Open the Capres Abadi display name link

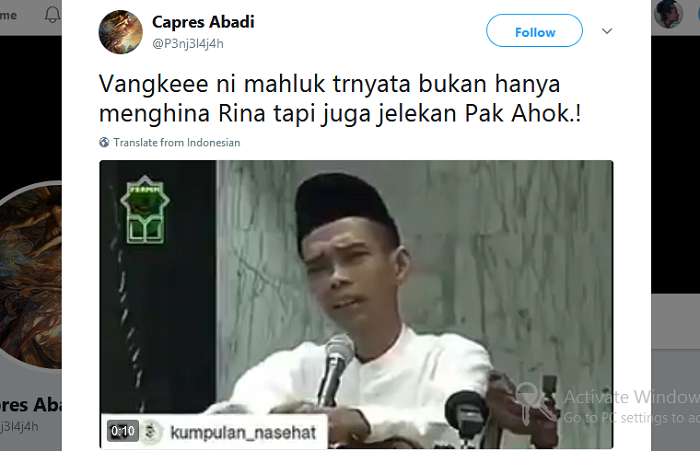[x=203, y=21]
